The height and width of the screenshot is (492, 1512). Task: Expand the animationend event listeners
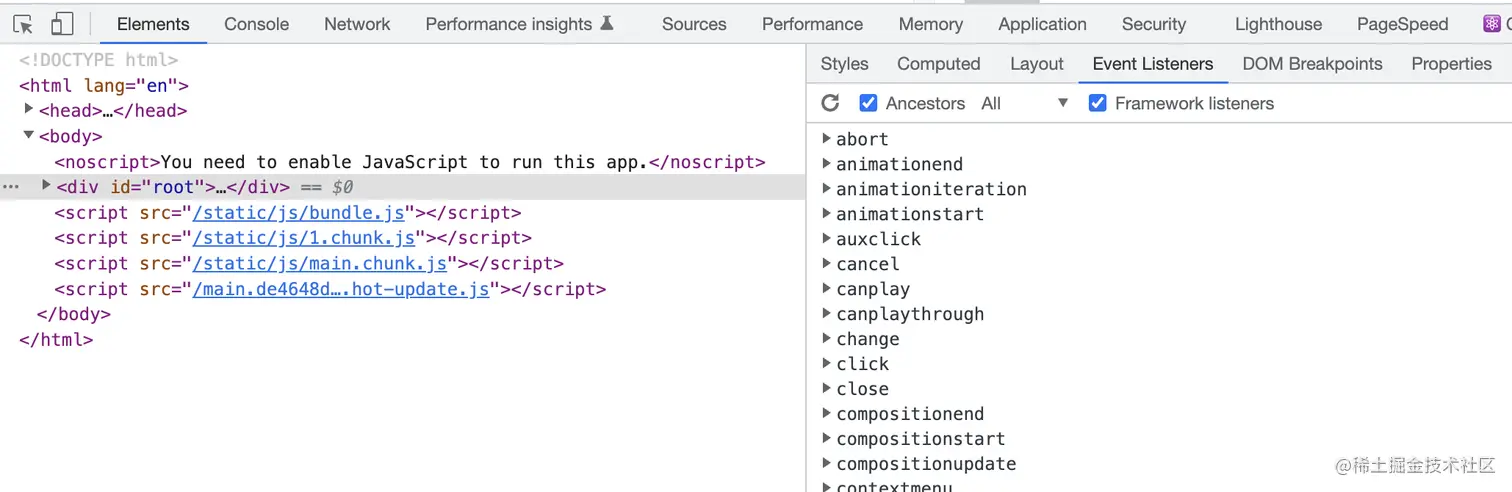click(827, 163)
